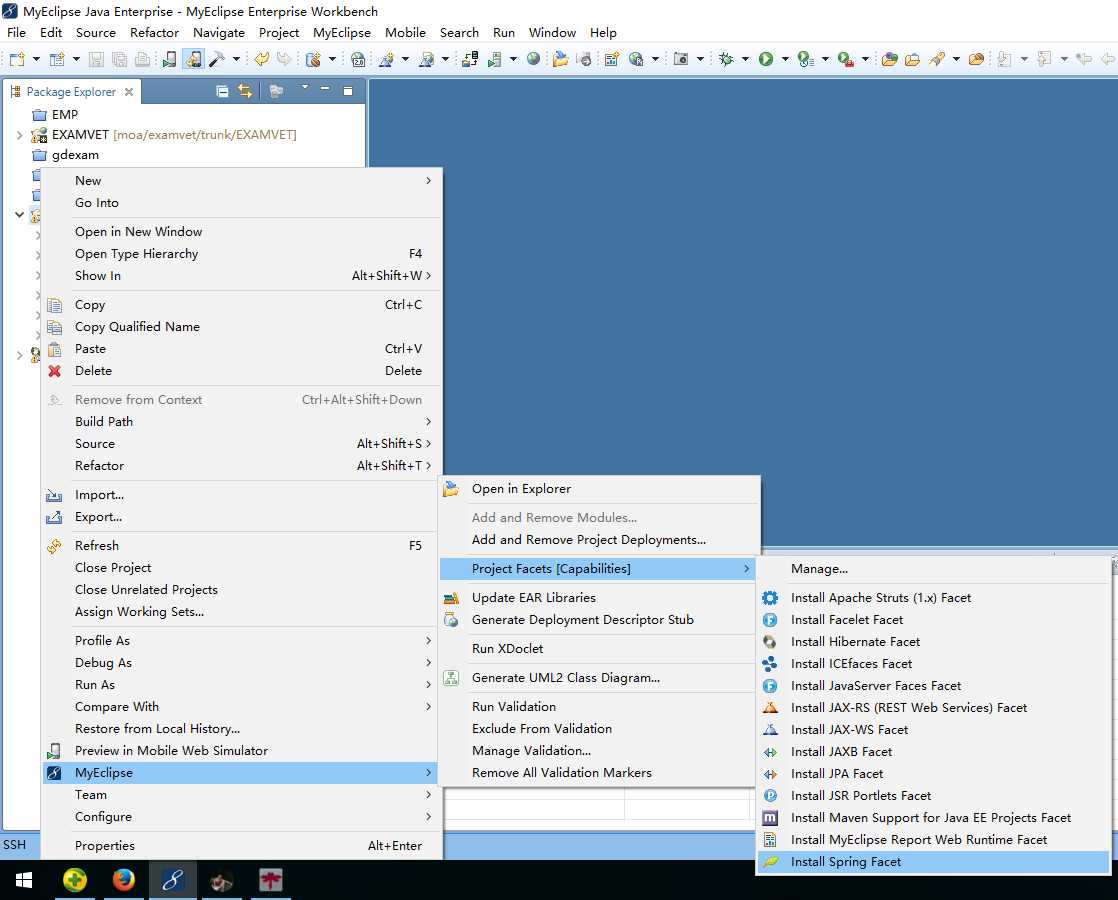This screenshot has width=1118, height=900.
Task: Open Firefox from the taskbar
Action: 123,881
